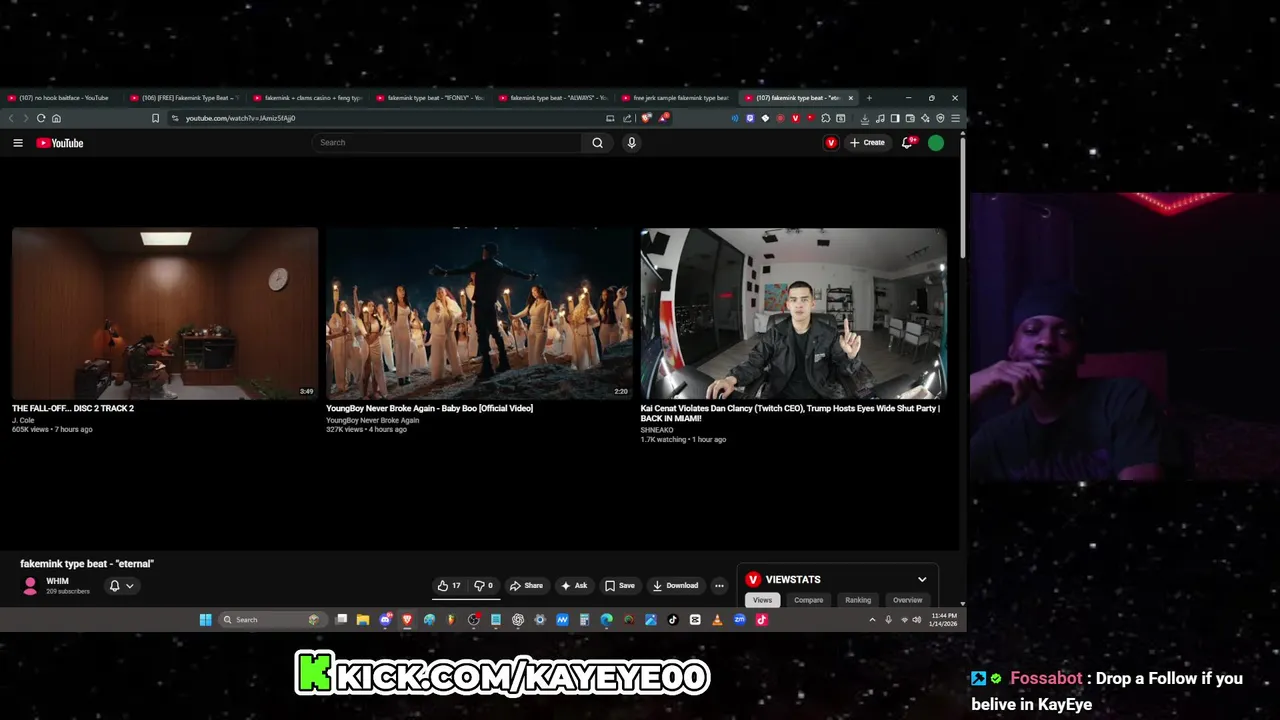Screen dimensions: 1280x720
Task: Open more actions three-dot menu under video
Action: pyautogui.click(x=718, y=586)
